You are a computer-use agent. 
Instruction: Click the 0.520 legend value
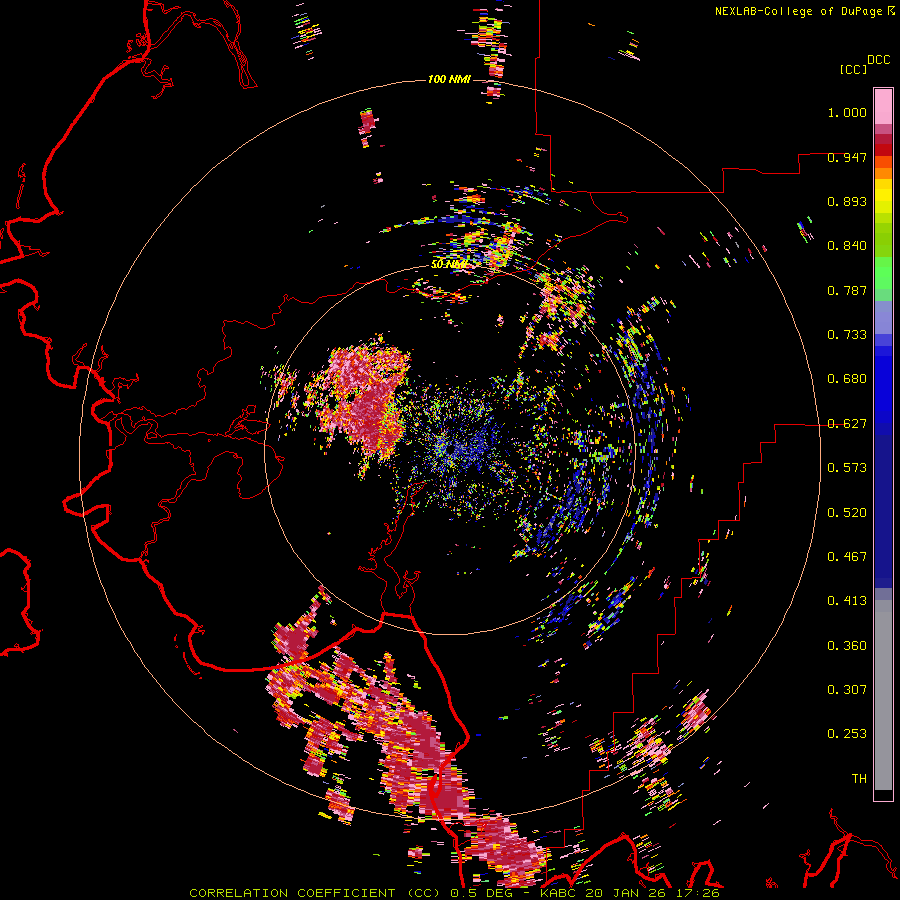point(847,513)
